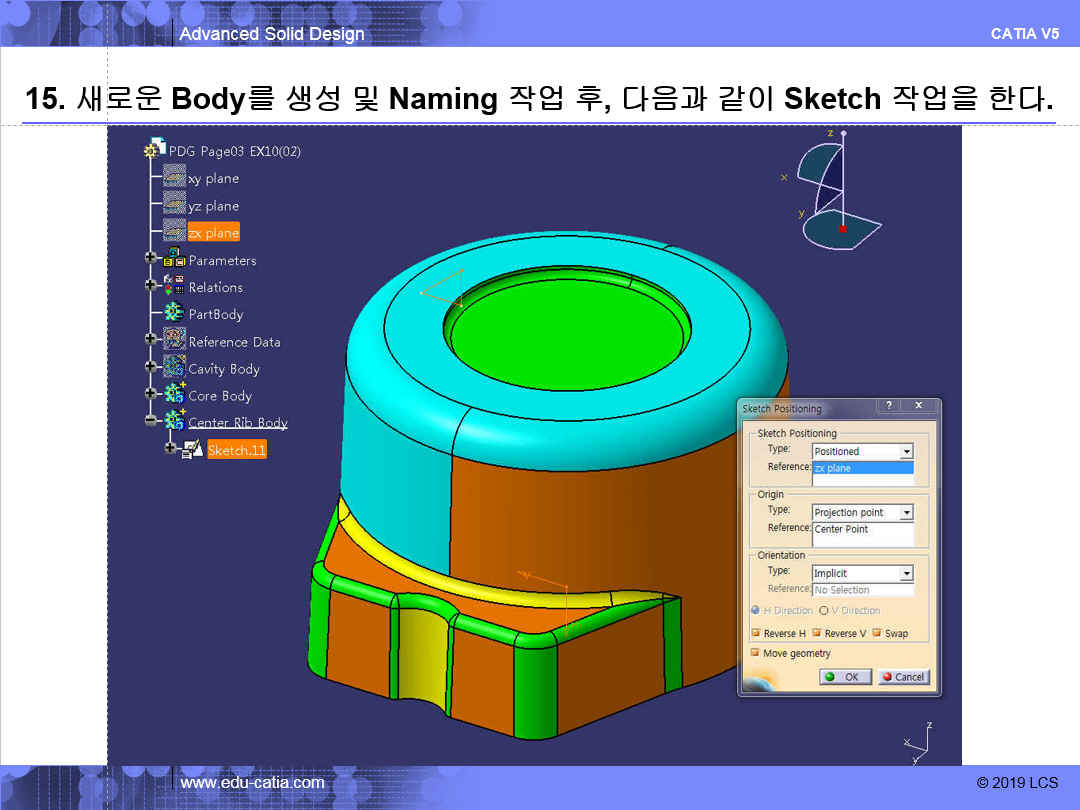This screenshot has width=1080, height=810.
Task: Select the Relations formula icon
Action: click(175, 287)
